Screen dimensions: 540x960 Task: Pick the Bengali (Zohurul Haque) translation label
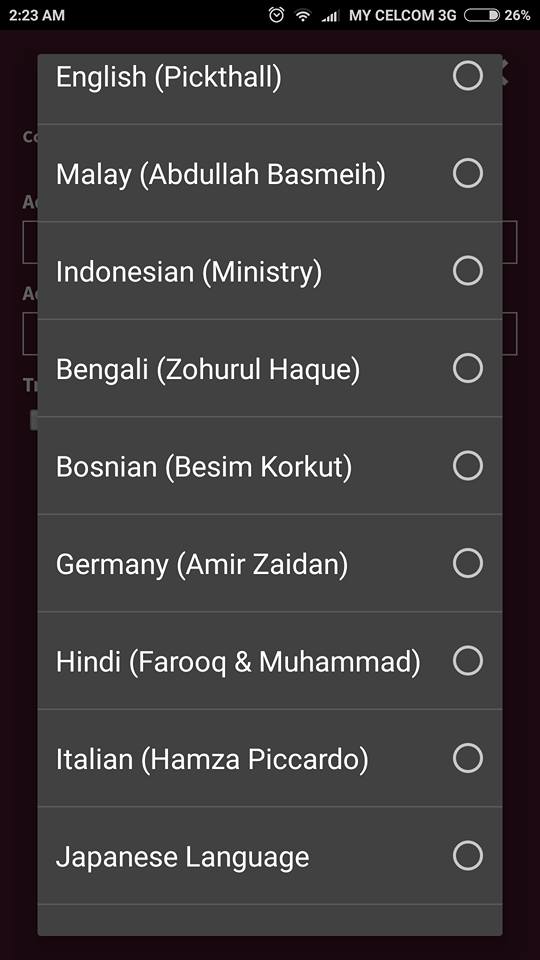pyautogui.click(x=208, y=369)
